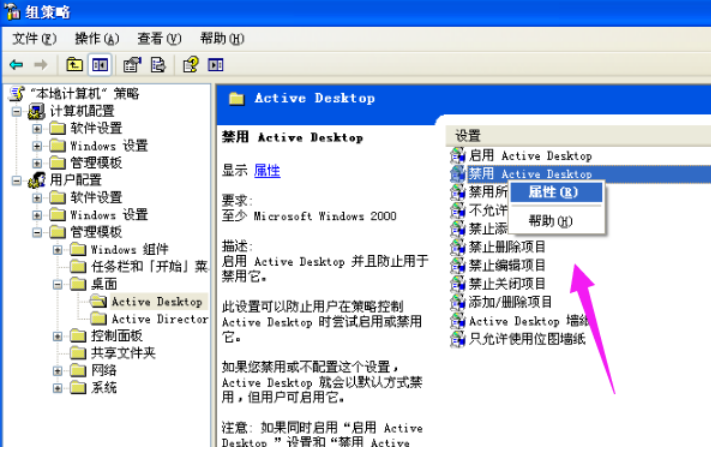This screenshot has height=459, width=711.
Task: Open the 文件(F) menu
Action: coord(37,39)
